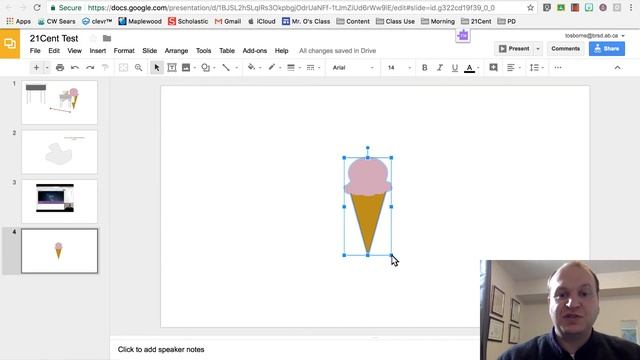Open the Format menu
This screenshot has height=360, width=640.
pos(124,51)
